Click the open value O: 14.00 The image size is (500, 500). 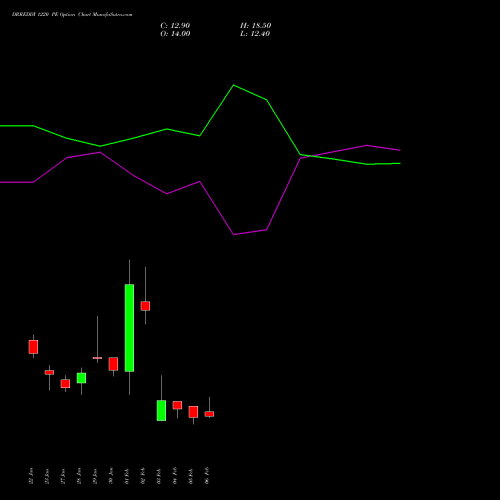point(175,34)
